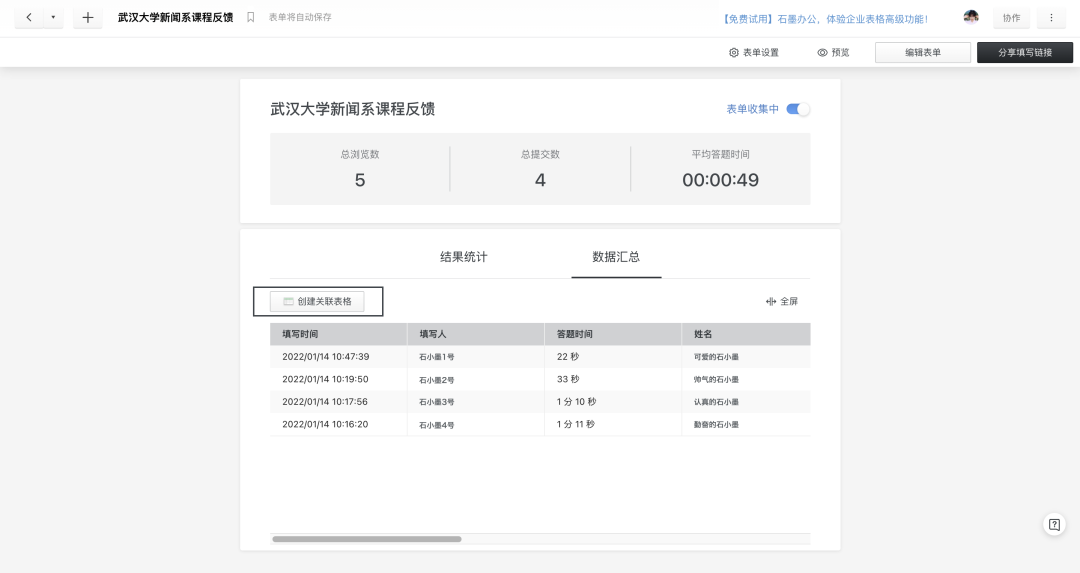Viewport: 1080px width, 573px height.
Task: Click 预览 preview with eye icon
Action: pyautogui.click(x=833, y=52)
